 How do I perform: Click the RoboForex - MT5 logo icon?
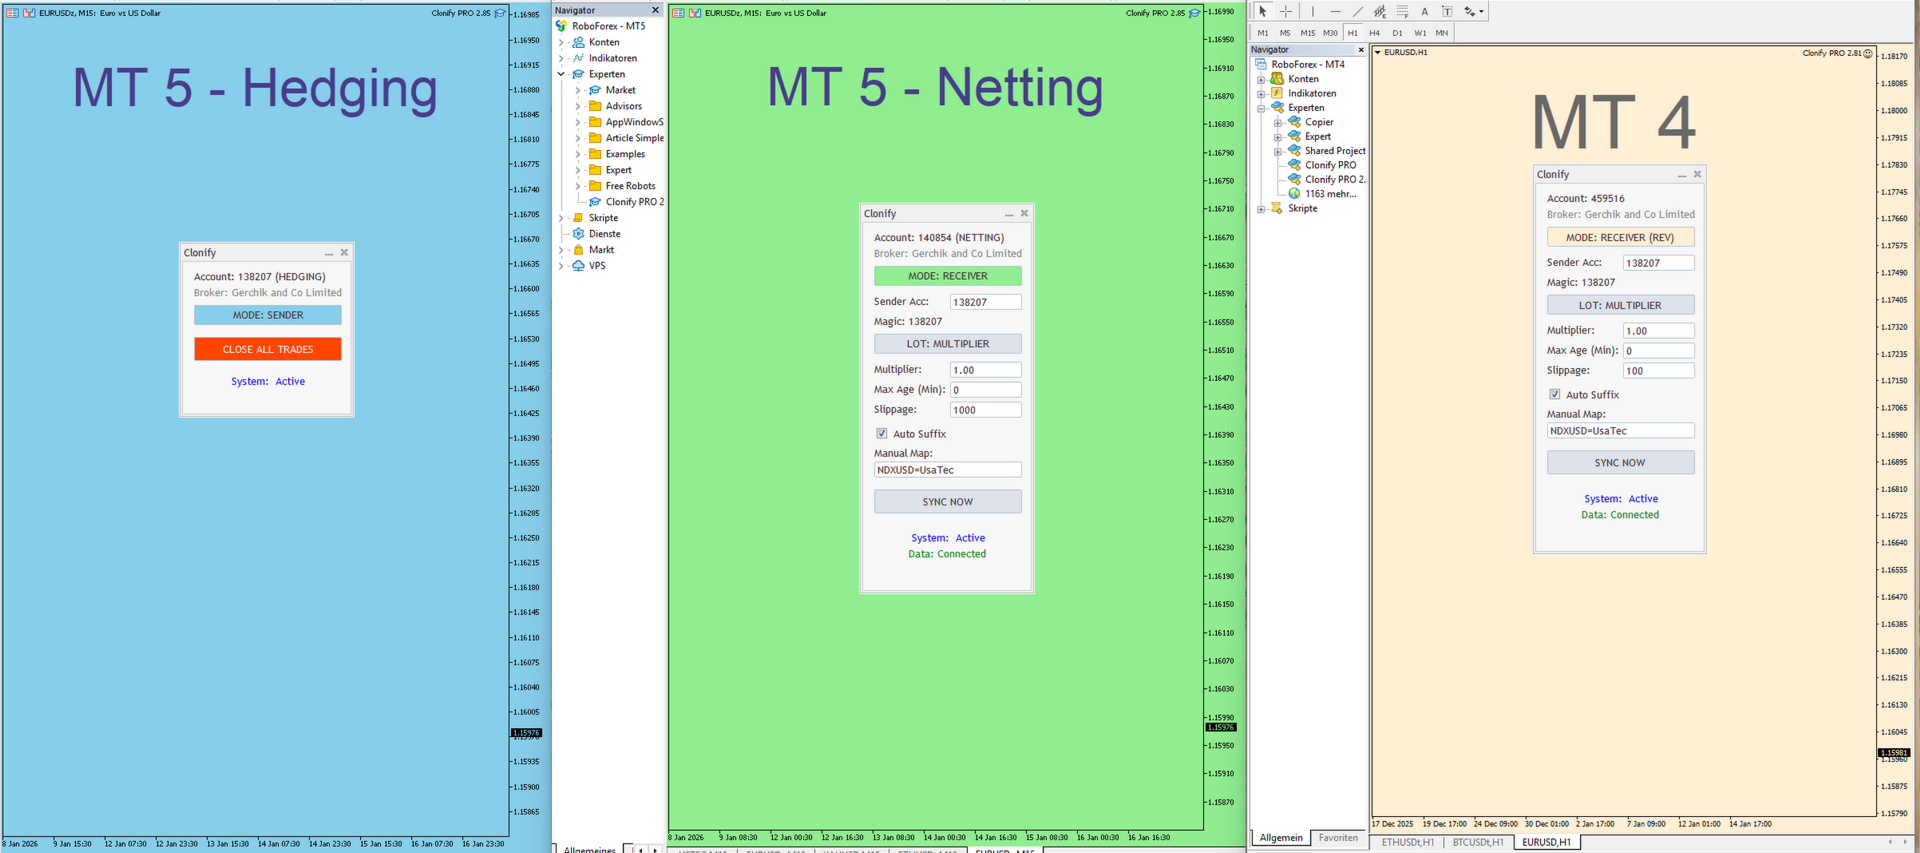561,26
